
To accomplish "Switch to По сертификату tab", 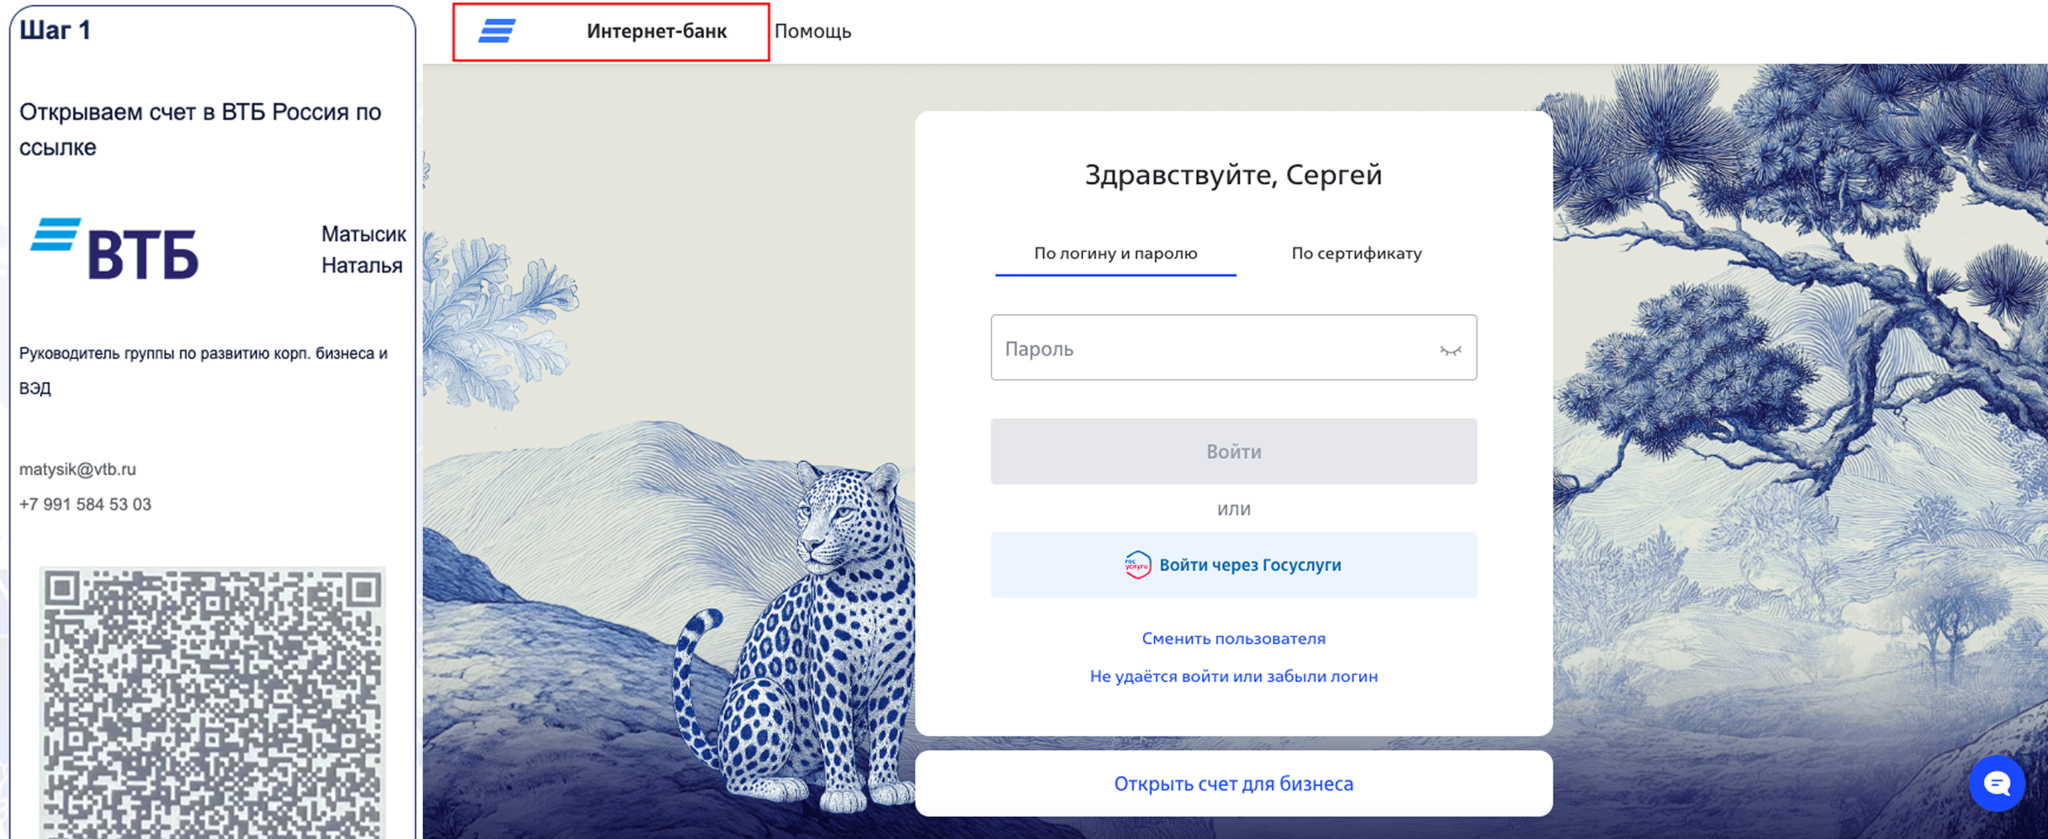I will [1356, 254].
